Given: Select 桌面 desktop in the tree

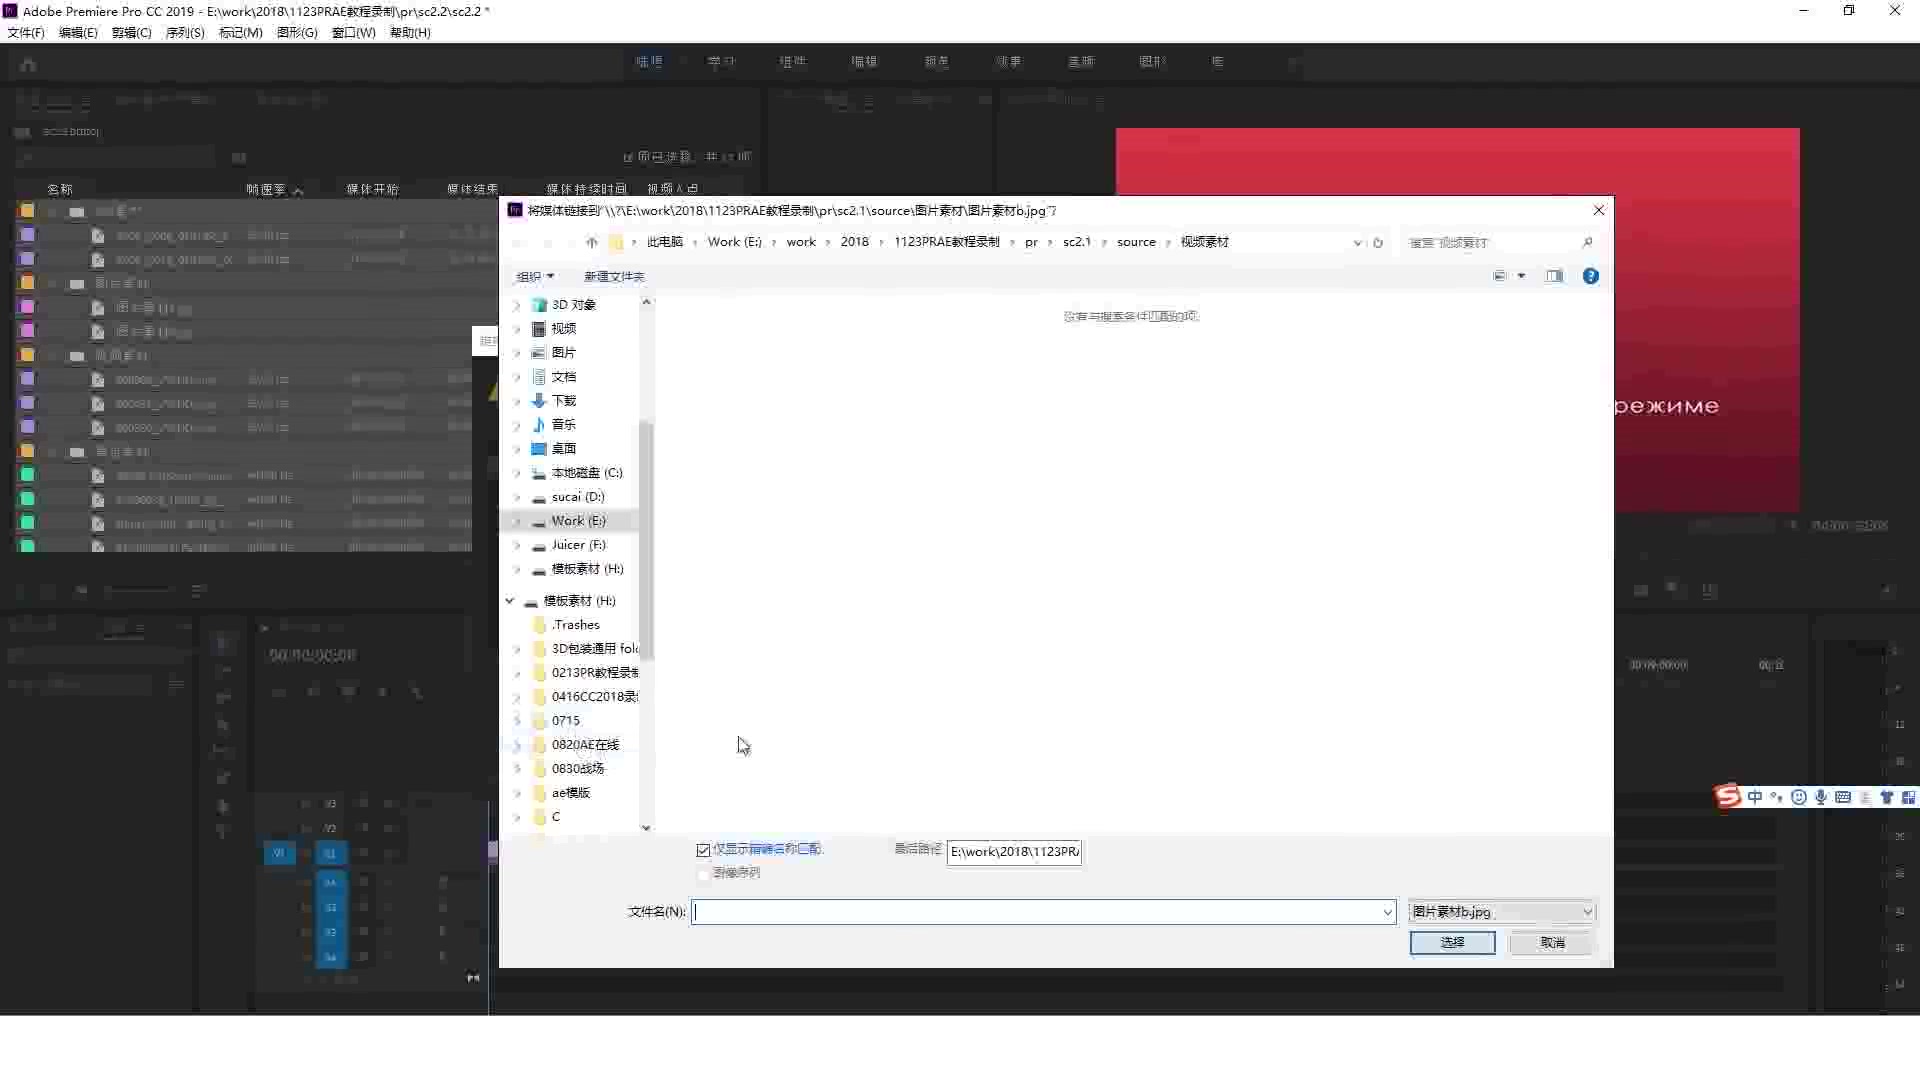Looking at the screenshot, I should coord(563,449).
